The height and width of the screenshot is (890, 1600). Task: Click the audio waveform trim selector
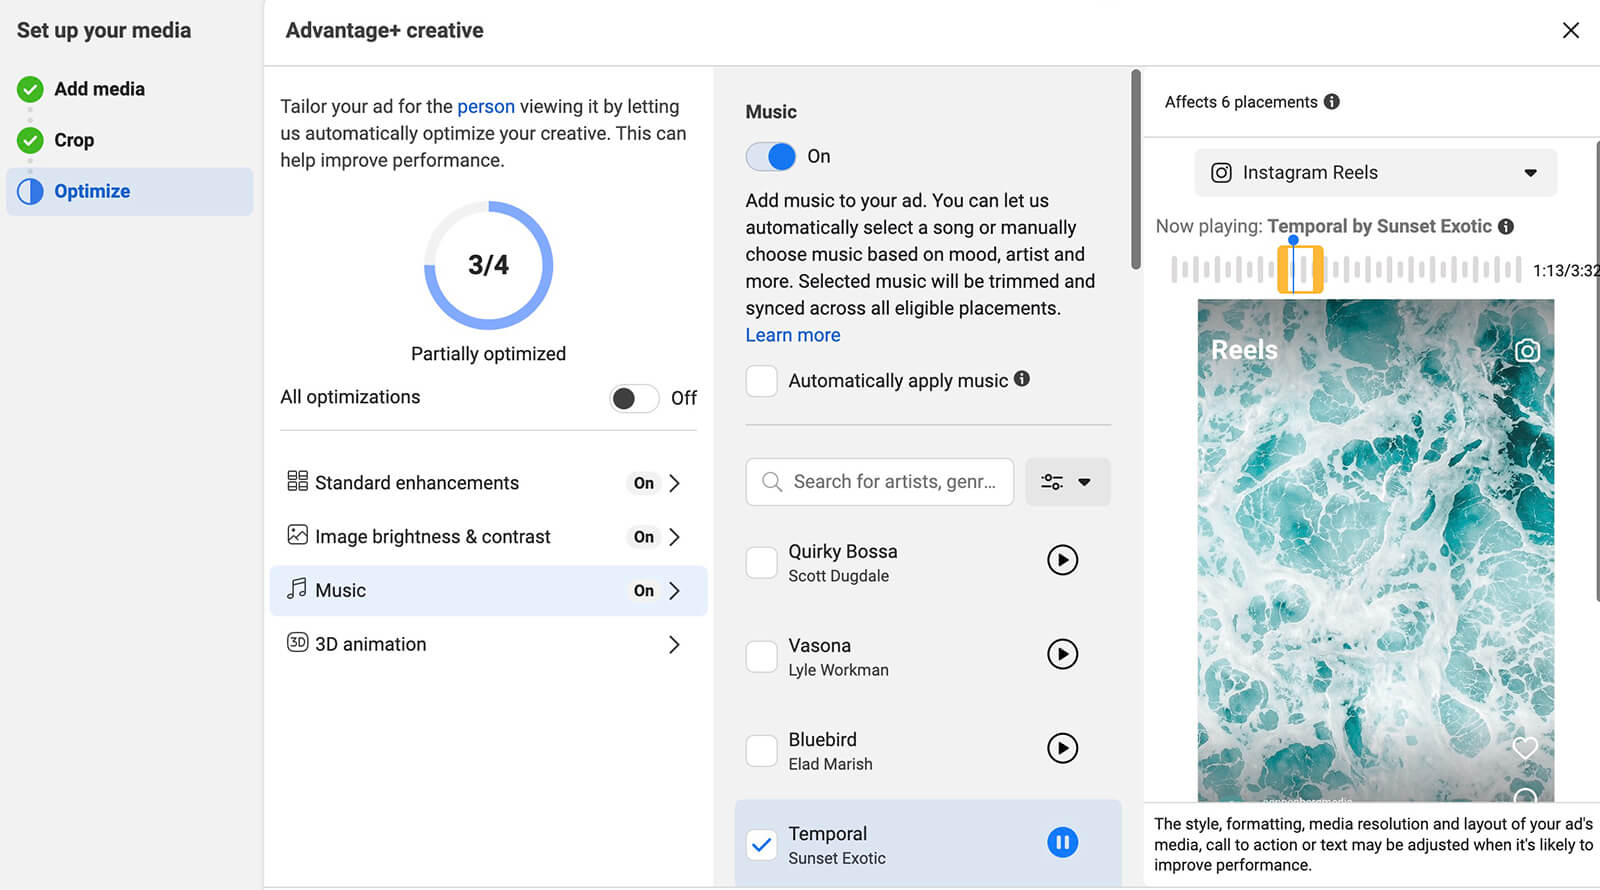[1300, 269]
